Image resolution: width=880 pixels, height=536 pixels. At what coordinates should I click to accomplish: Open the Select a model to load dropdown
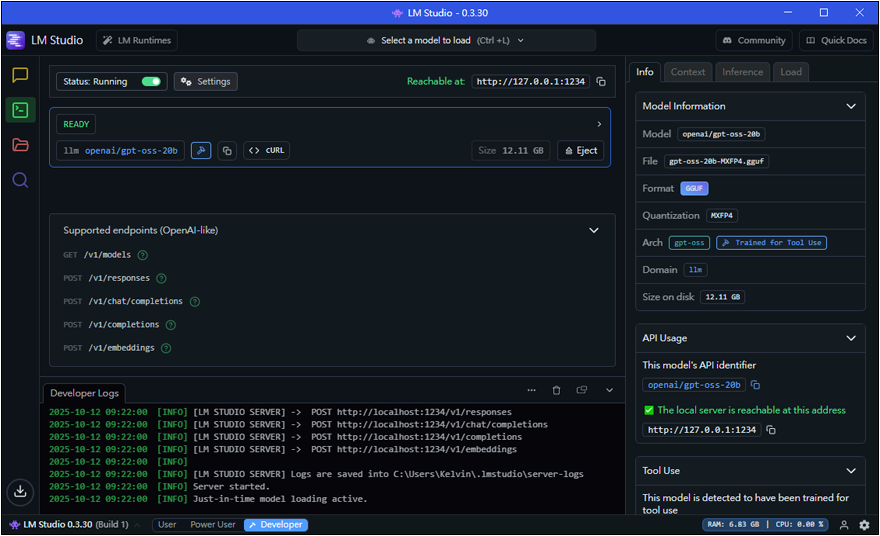[446, 40]
